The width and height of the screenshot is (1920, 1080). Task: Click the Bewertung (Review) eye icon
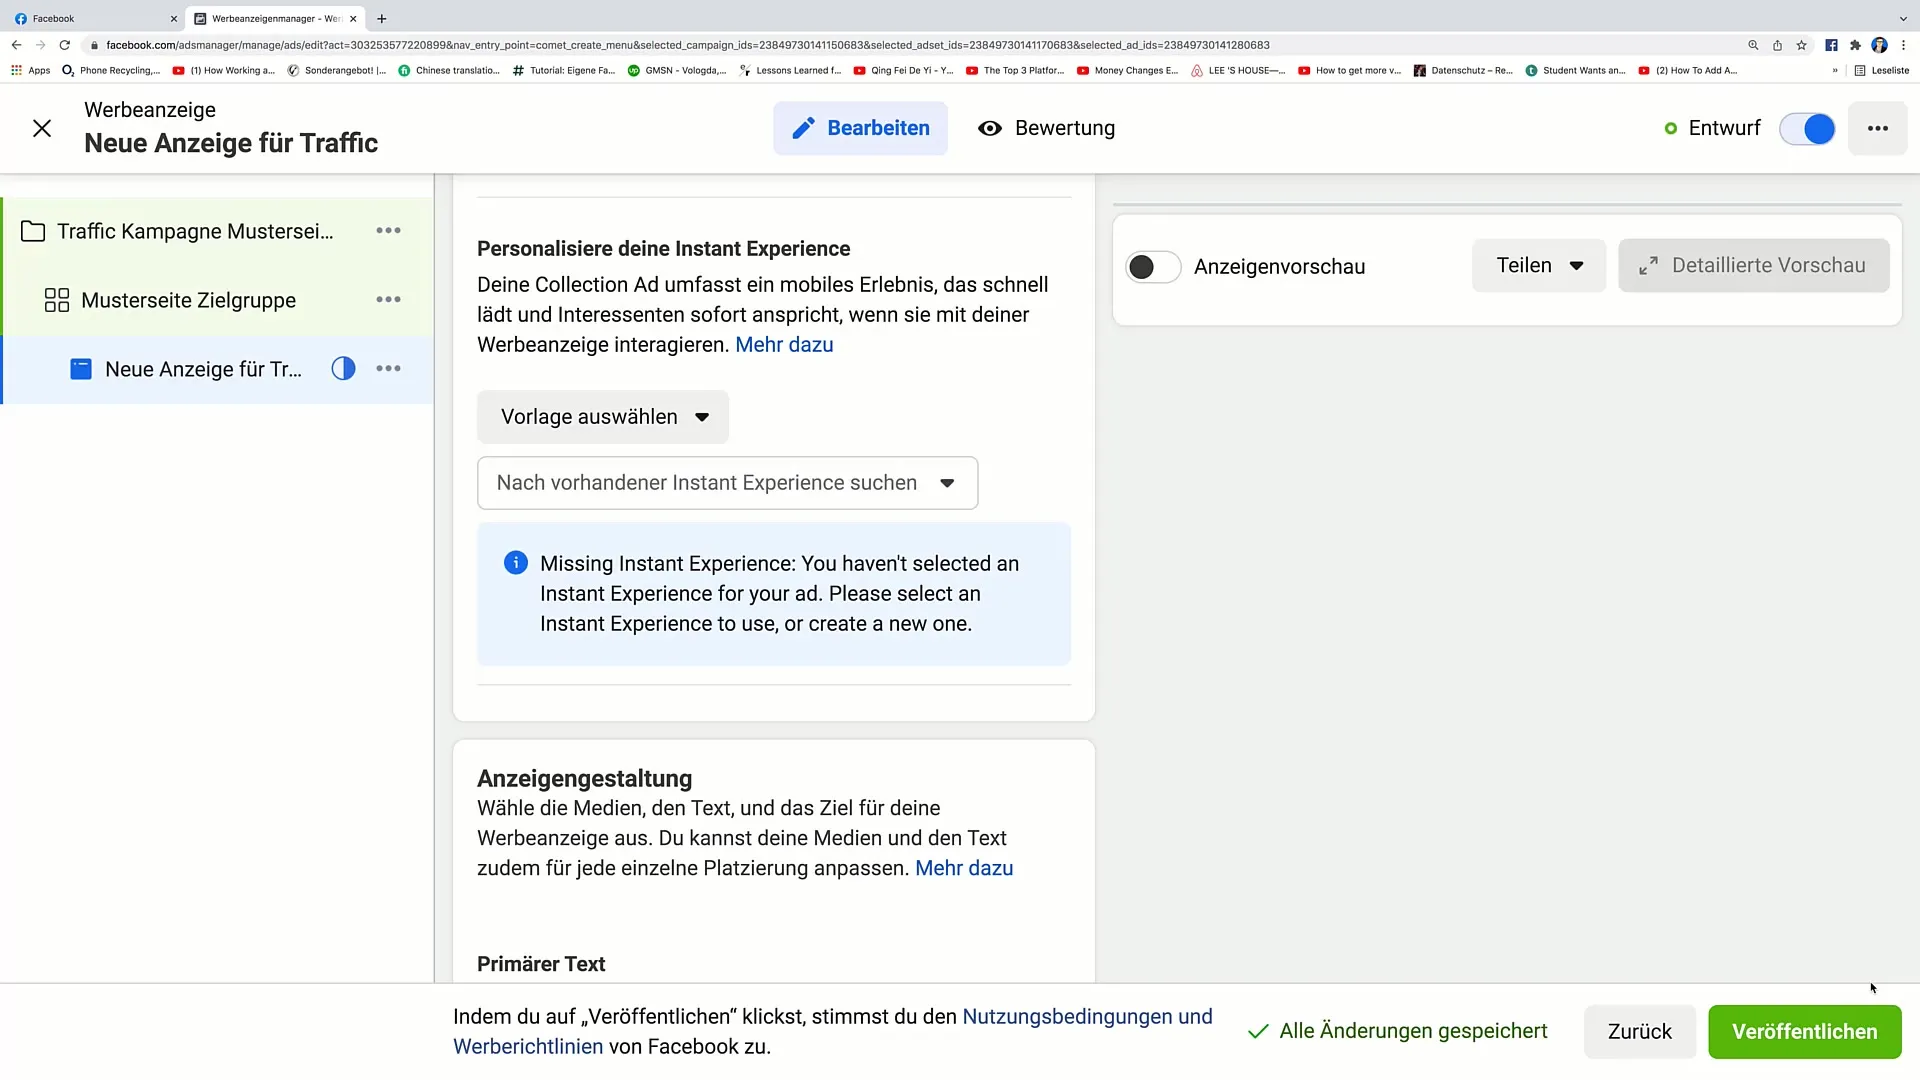[989, 128]
